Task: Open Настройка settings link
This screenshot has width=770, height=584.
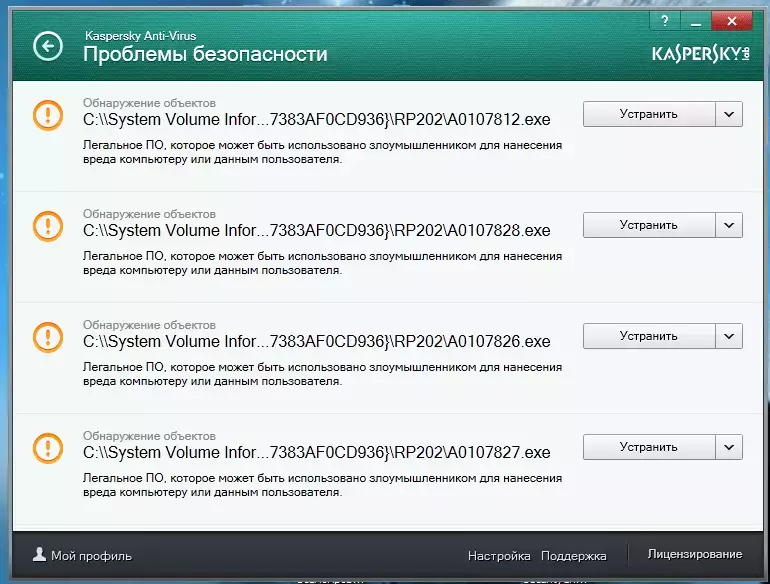Action: coord(499,556)
